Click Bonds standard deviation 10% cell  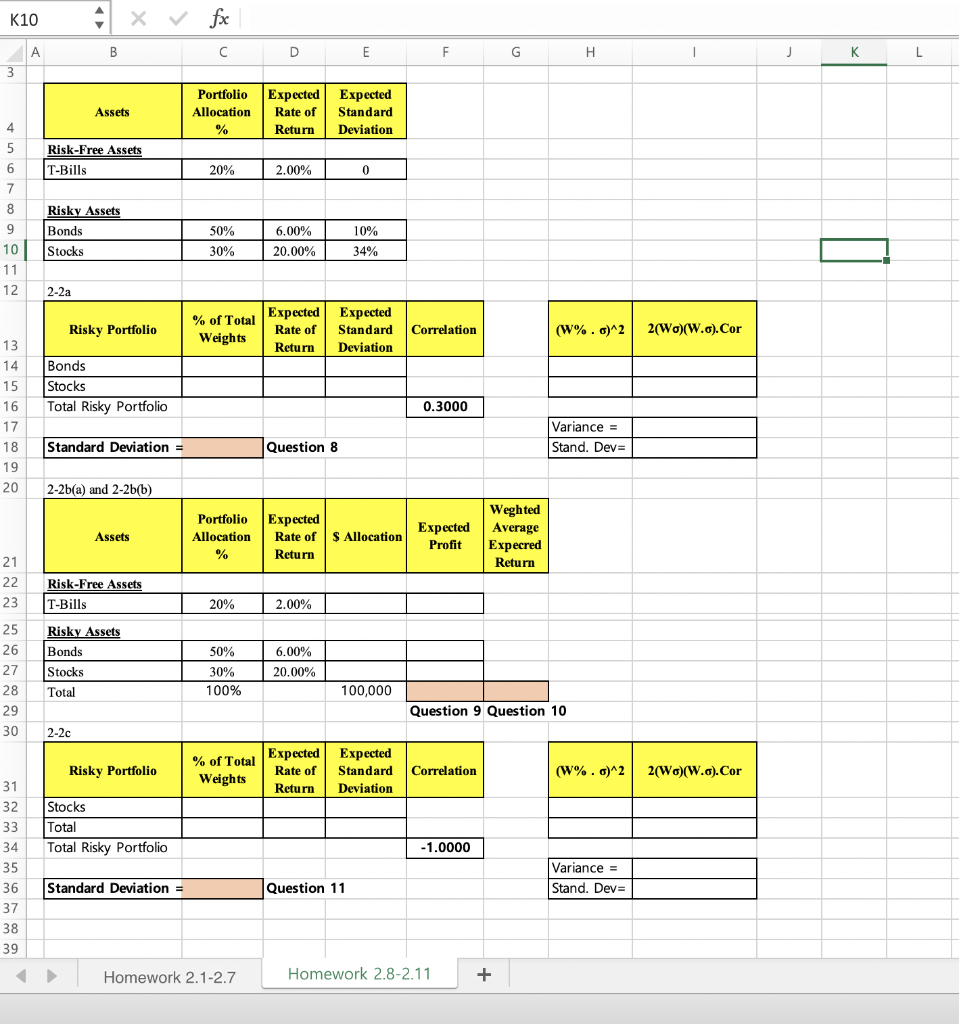point(366,231)
